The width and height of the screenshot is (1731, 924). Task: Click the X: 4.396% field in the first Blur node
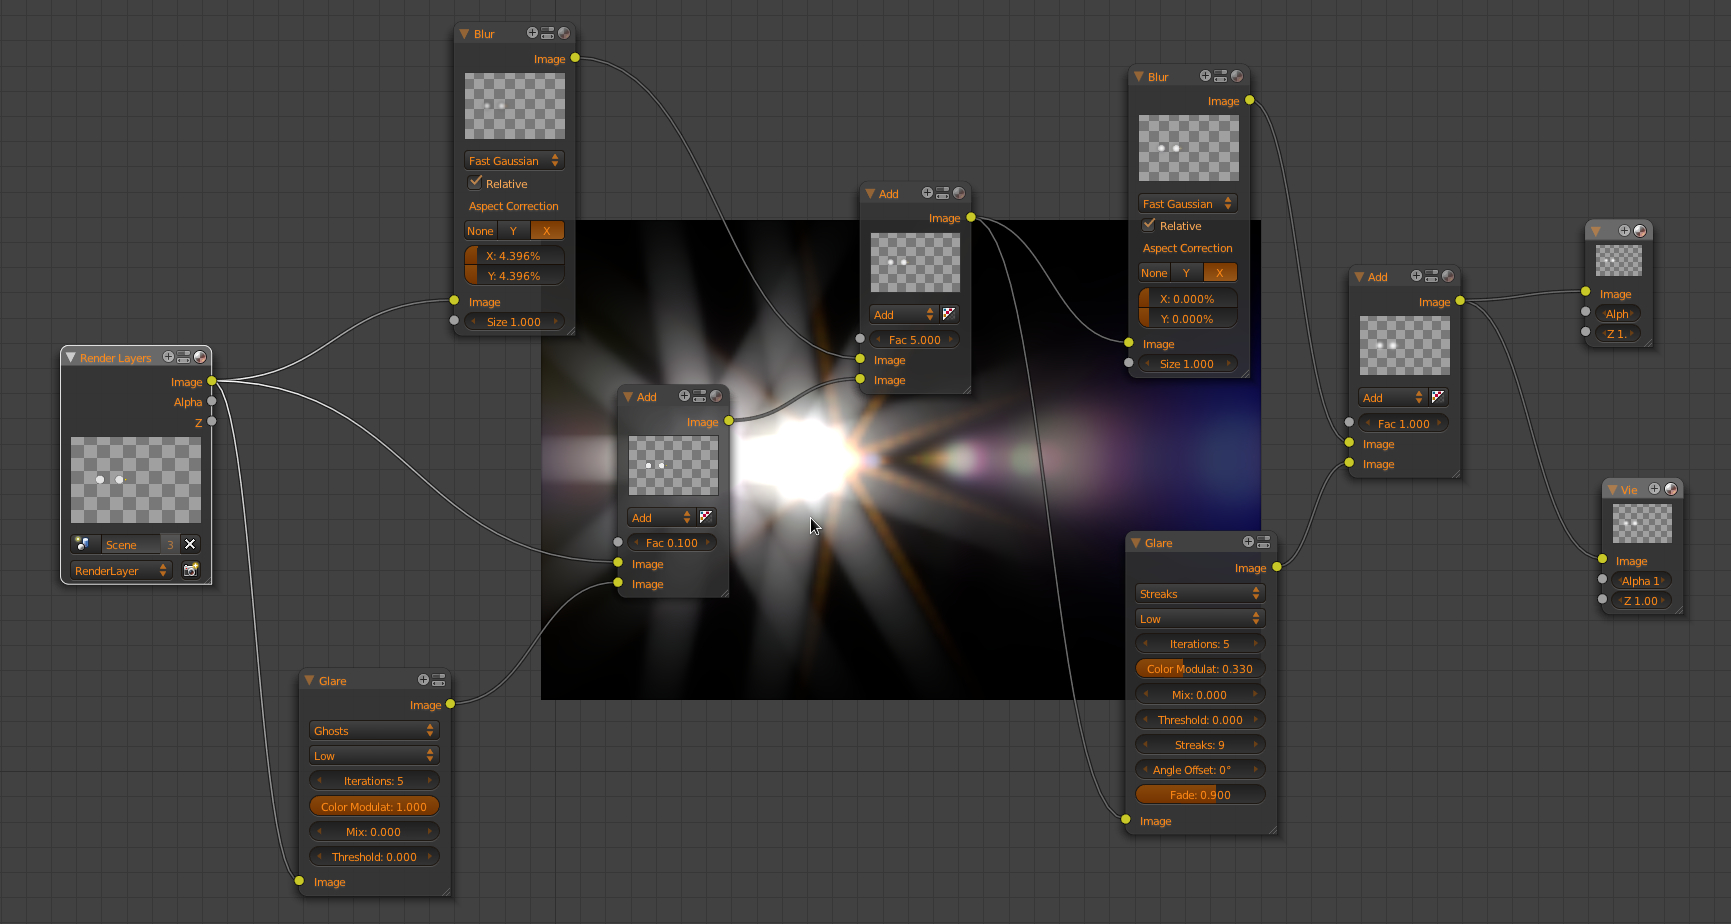click(x=514, y=255)
